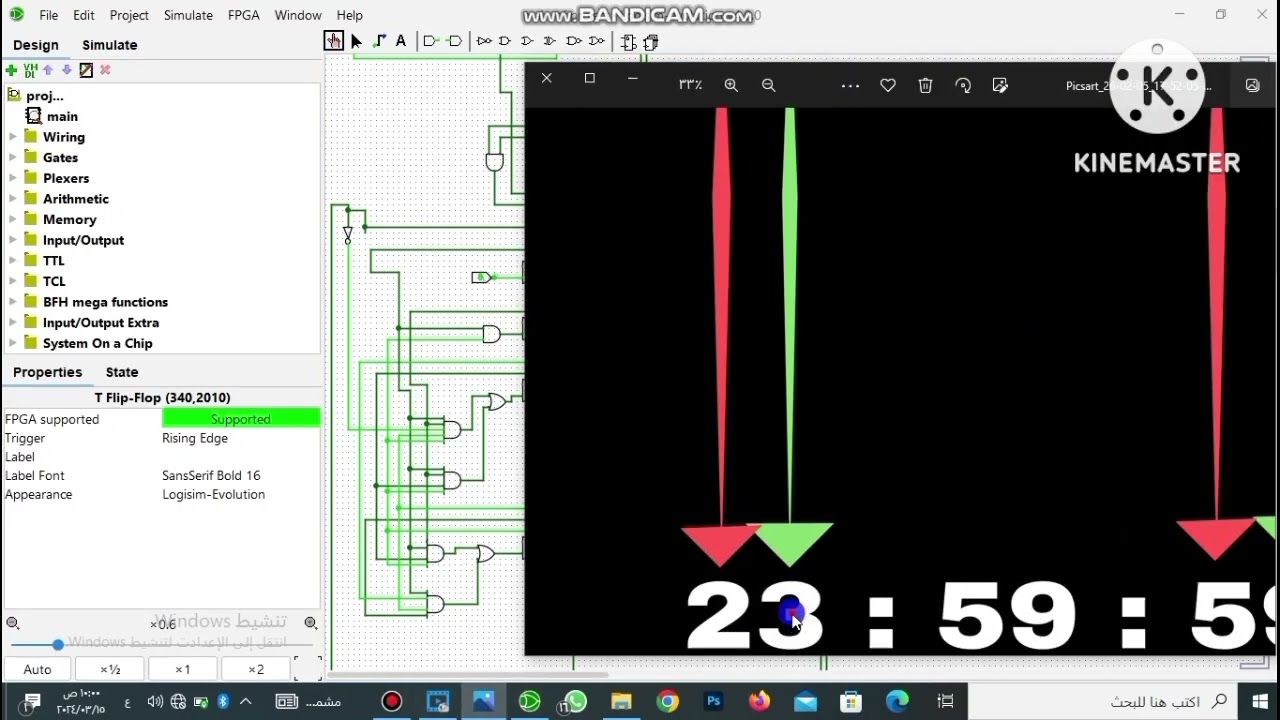This screenshot has width=1280, height=720.
Task: Zoom out on photo viewer image
Action: 769,85
